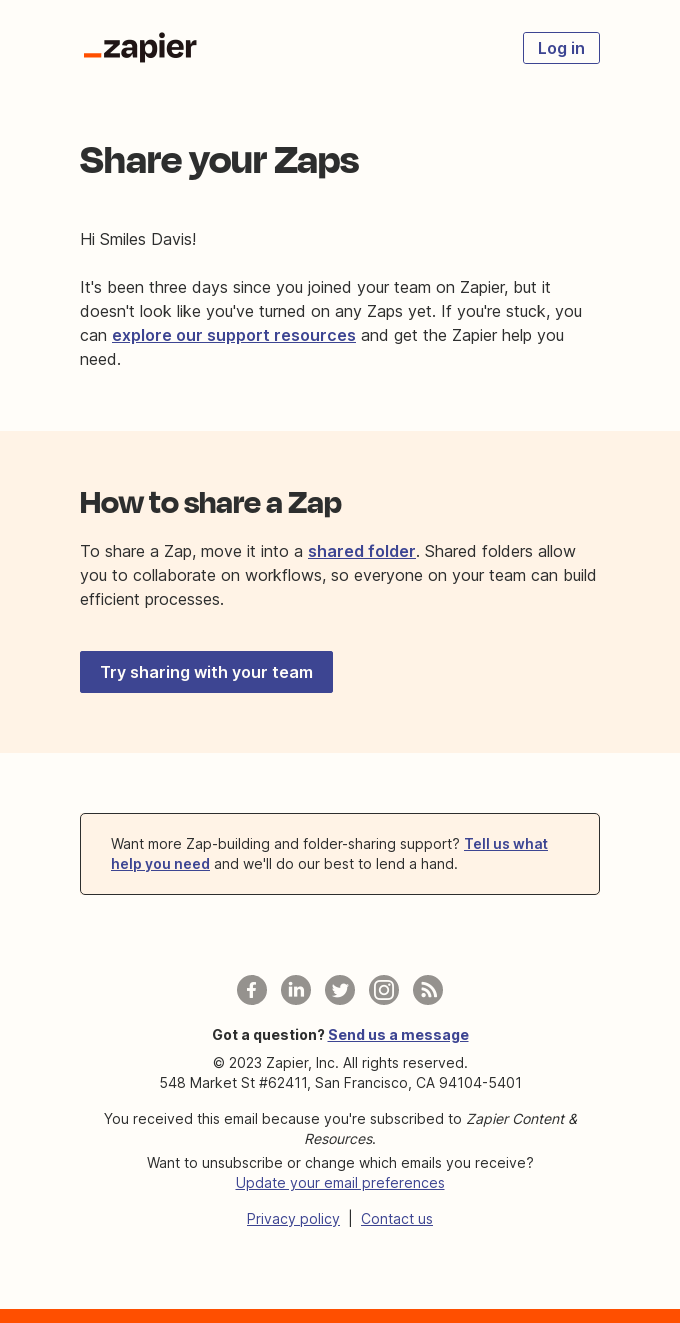
Task: Click Try sharing with your team
Action: click(206, 671)
